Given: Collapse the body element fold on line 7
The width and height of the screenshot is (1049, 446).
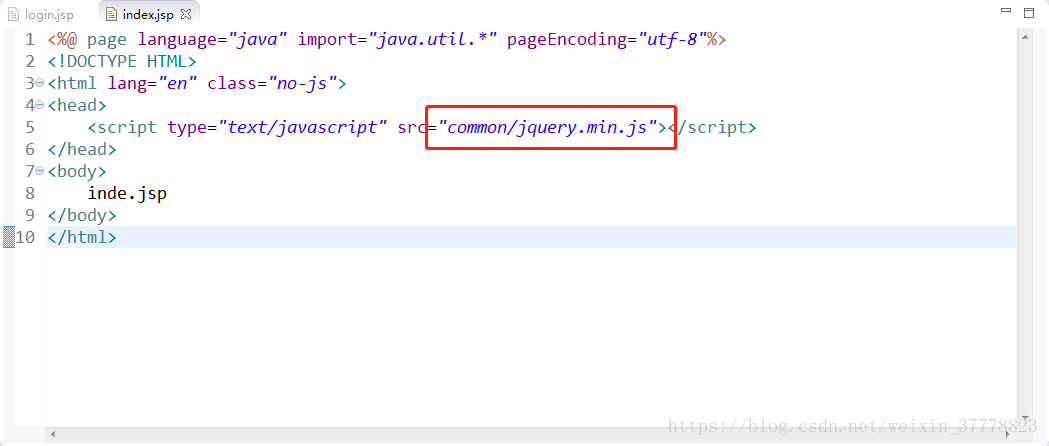Looking at the screenshot, I should pos(39,171).
